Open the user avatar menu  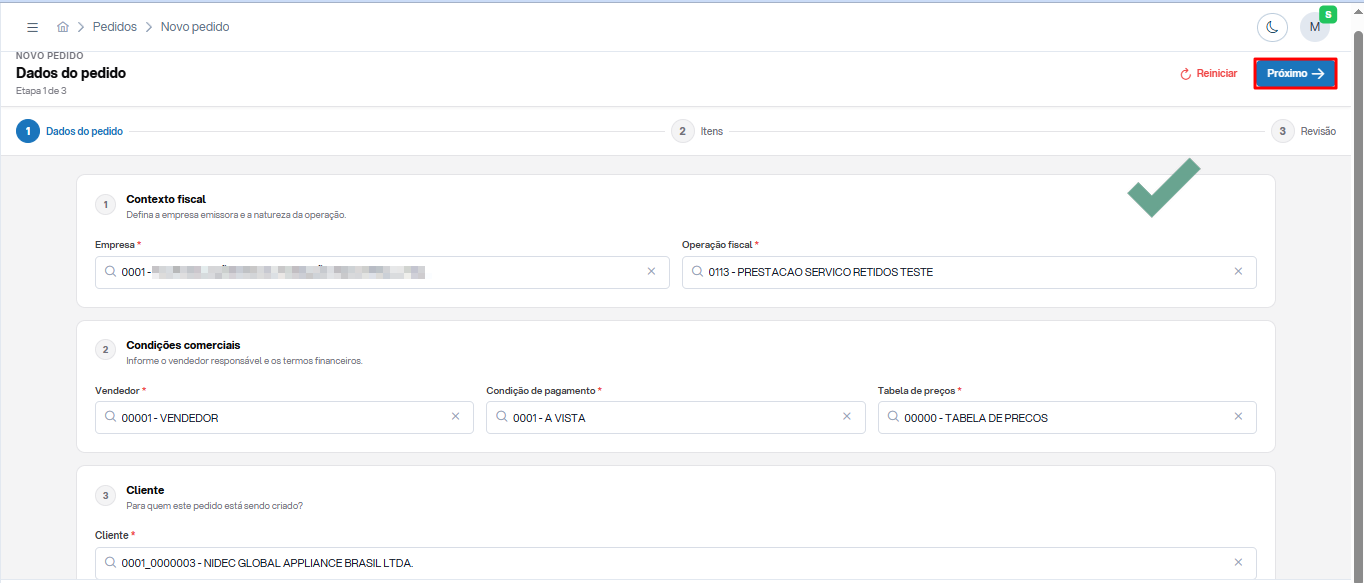(x=1315, y=27)
